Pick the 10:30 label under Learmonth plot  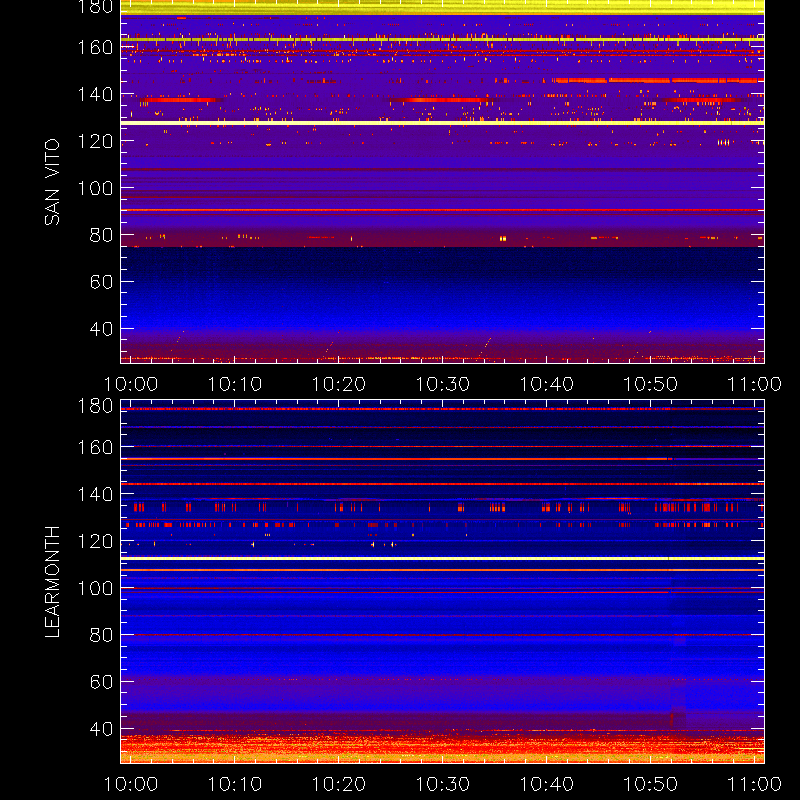click(x=443, y=784)
